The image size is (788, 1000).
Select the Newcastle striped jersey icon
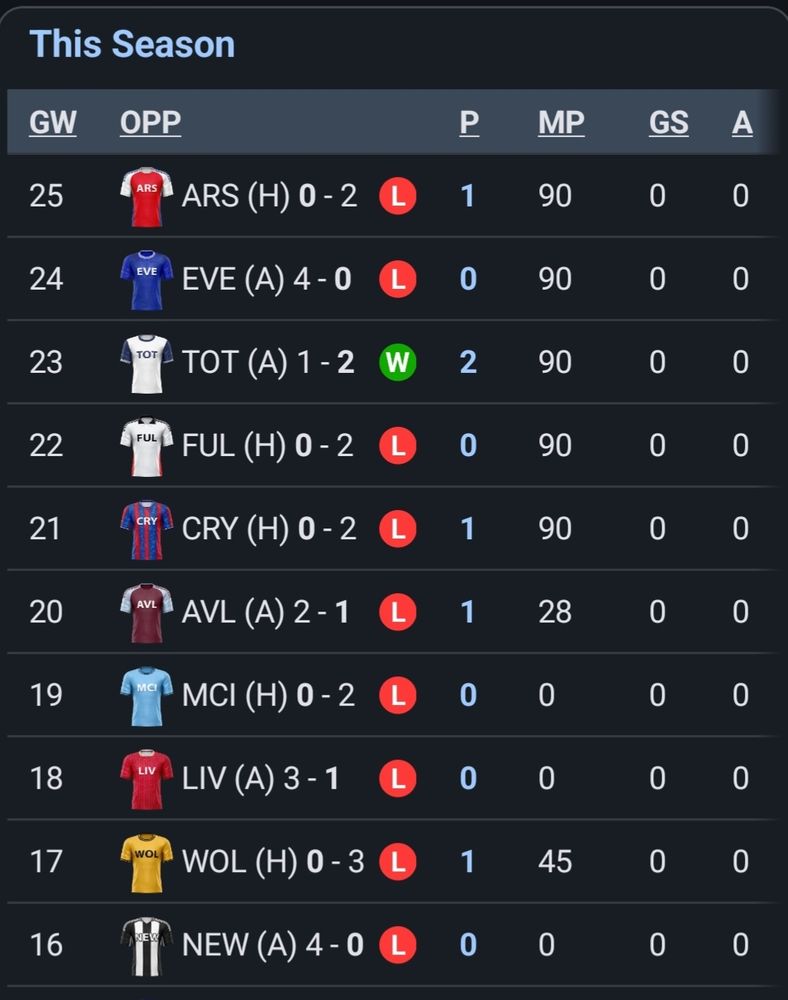pyautogui.click(x=147, y=945)
